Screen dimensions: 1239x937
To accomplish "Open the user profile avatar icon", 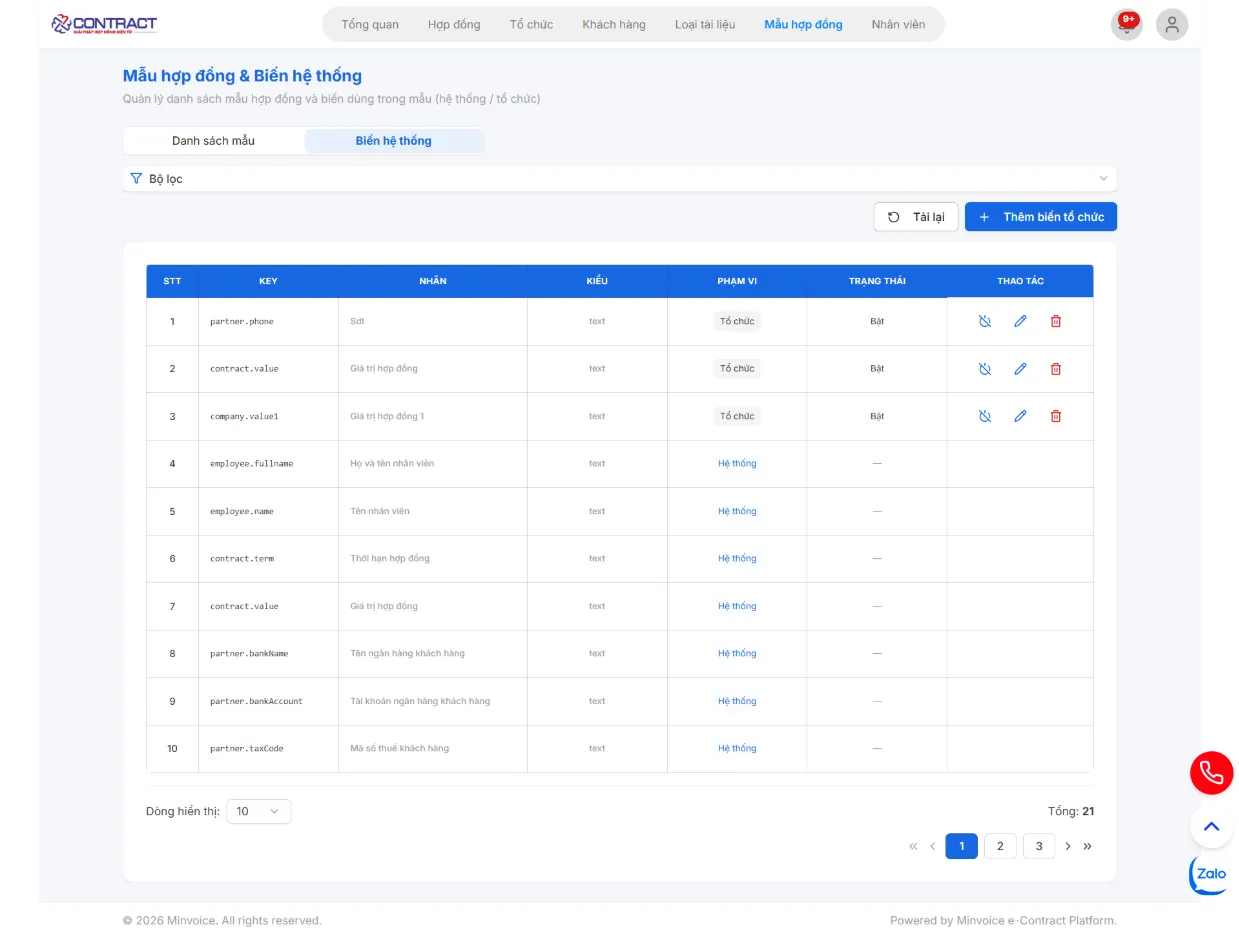I will 1171,25.
